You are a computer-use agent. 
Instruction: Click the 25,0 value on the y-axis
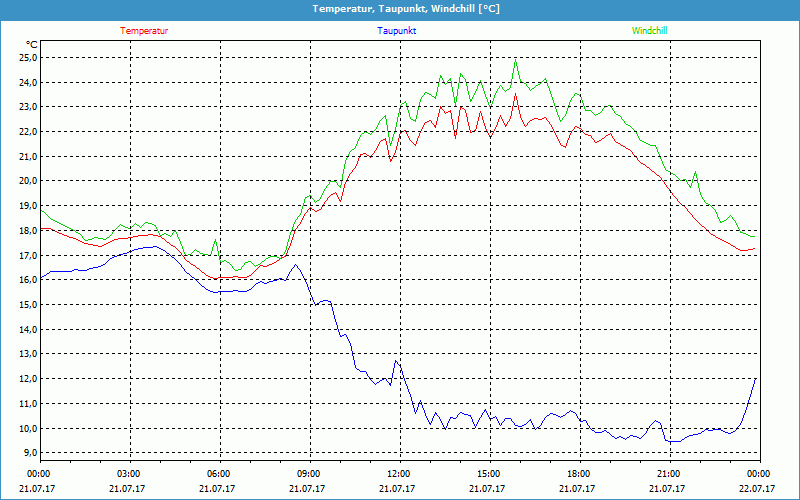click(27, 58)
